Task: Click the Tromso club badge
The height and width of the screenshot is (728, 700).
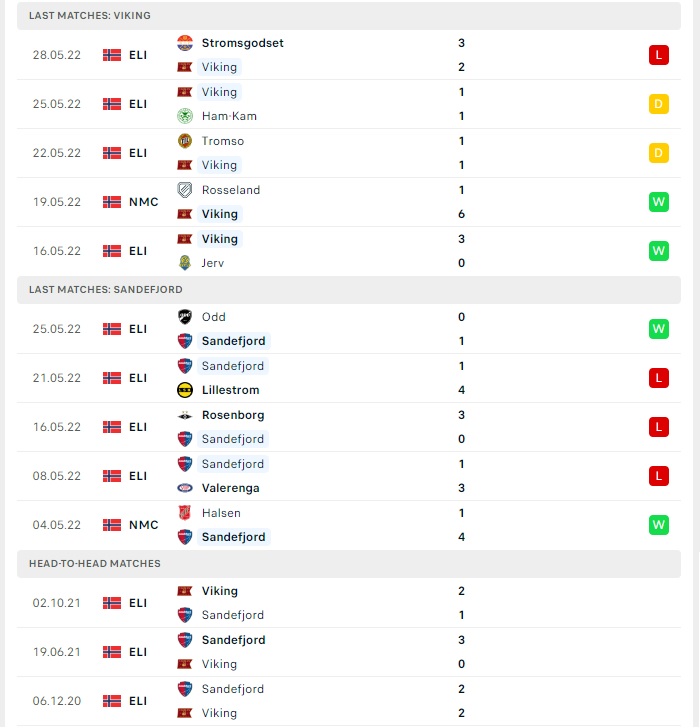Action: [185, 141]
